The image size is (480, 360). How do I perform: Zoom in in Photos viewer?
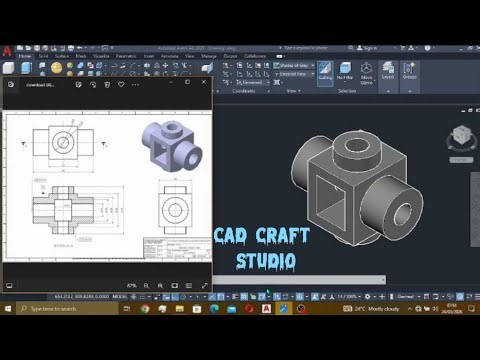[x=160, y=286]
